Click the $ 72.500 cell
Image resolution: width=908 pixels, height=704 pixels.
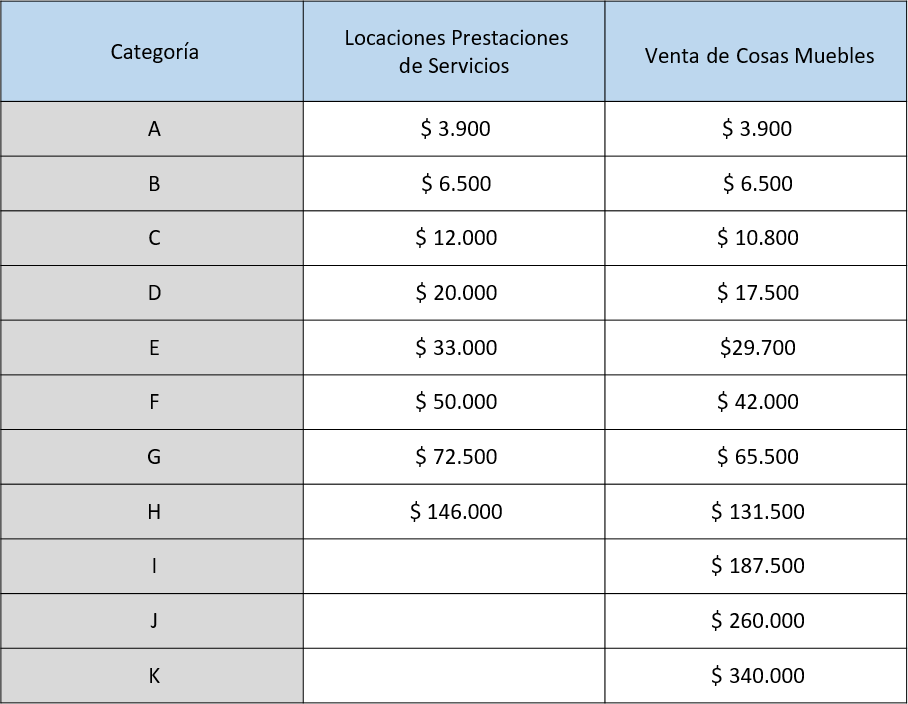[x=454, y=457]
